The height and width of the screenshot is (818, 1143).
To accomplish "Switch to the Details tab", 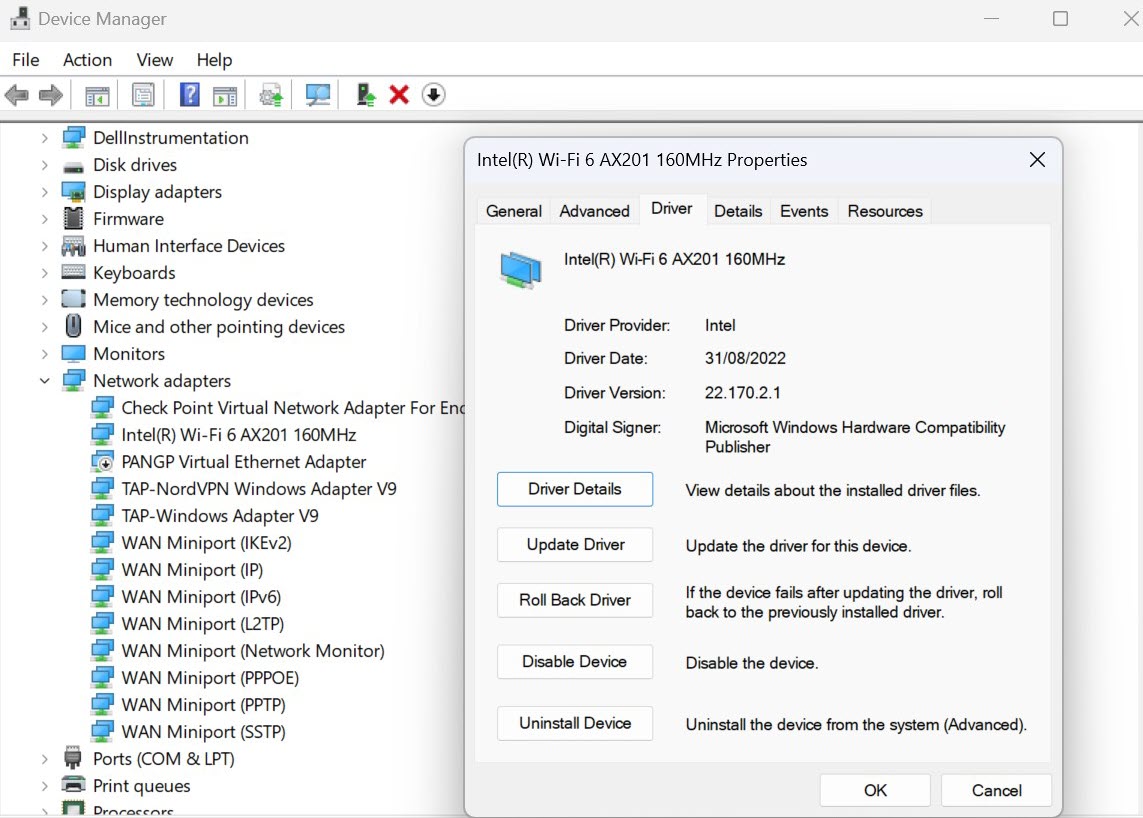I will 738,211.
